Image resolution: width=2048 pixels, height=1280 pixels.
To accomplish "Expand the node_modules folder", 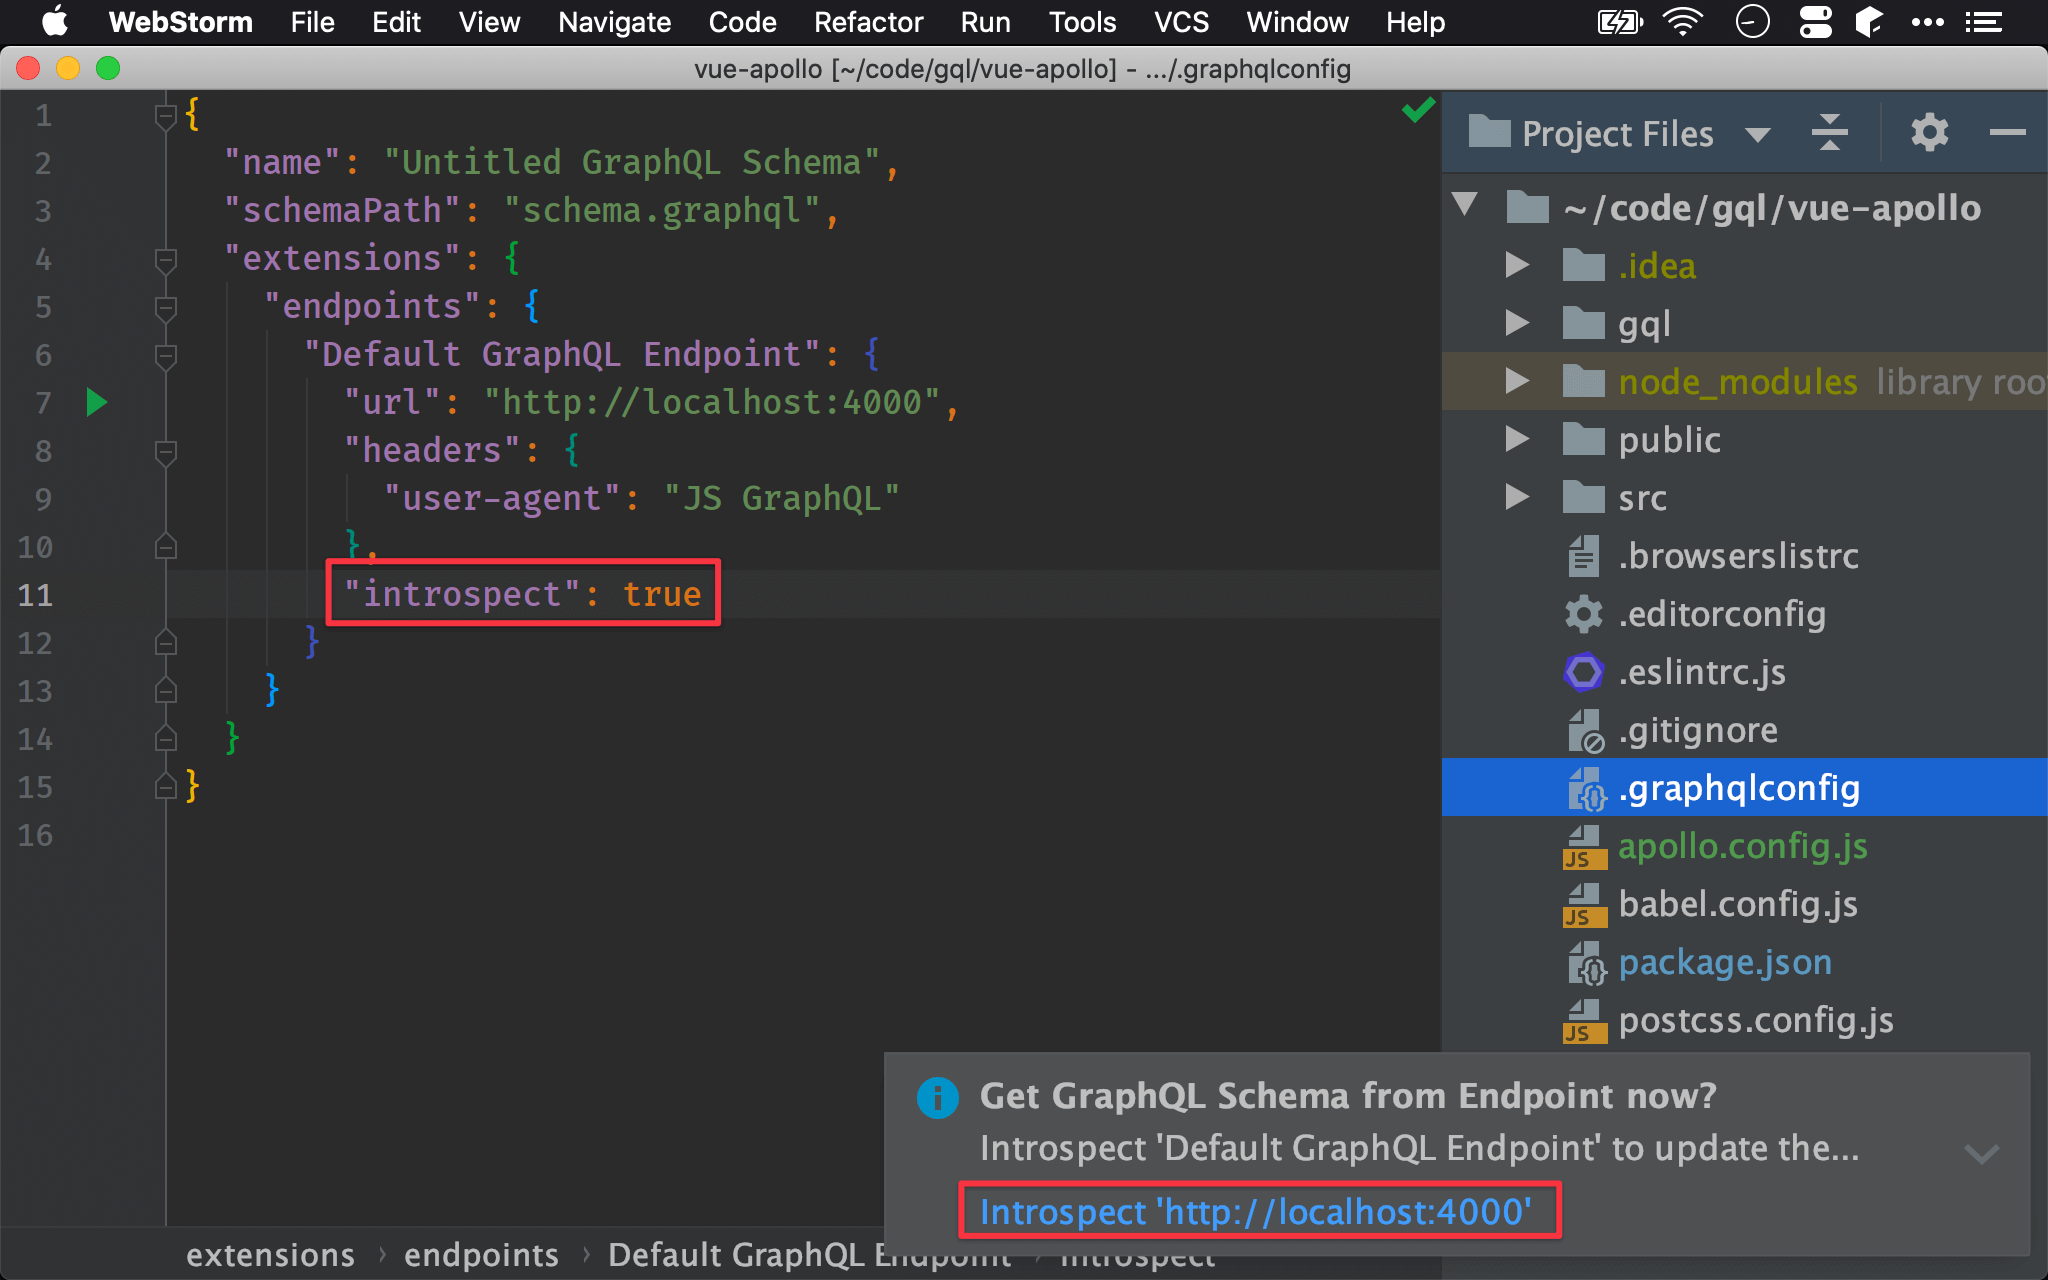I will [1517, 381].
